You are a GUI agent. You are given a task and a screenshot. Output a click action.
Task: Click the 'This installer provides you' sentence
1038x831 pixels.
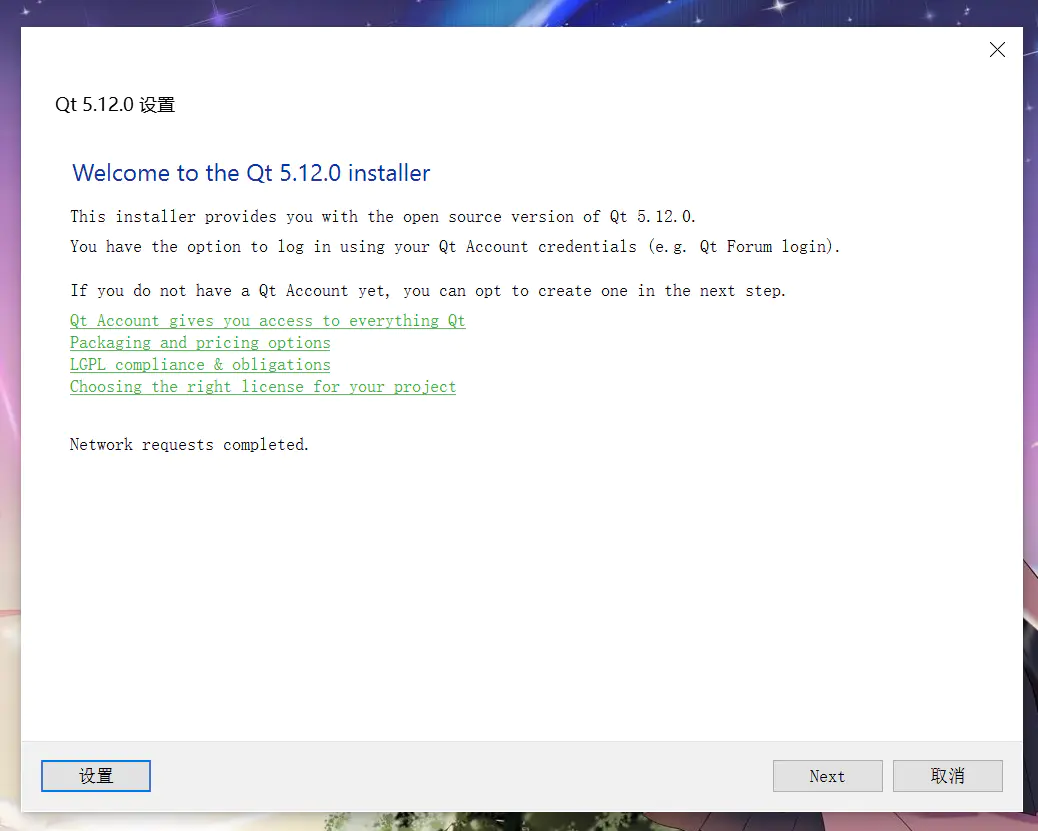click(x=383, y=217)
